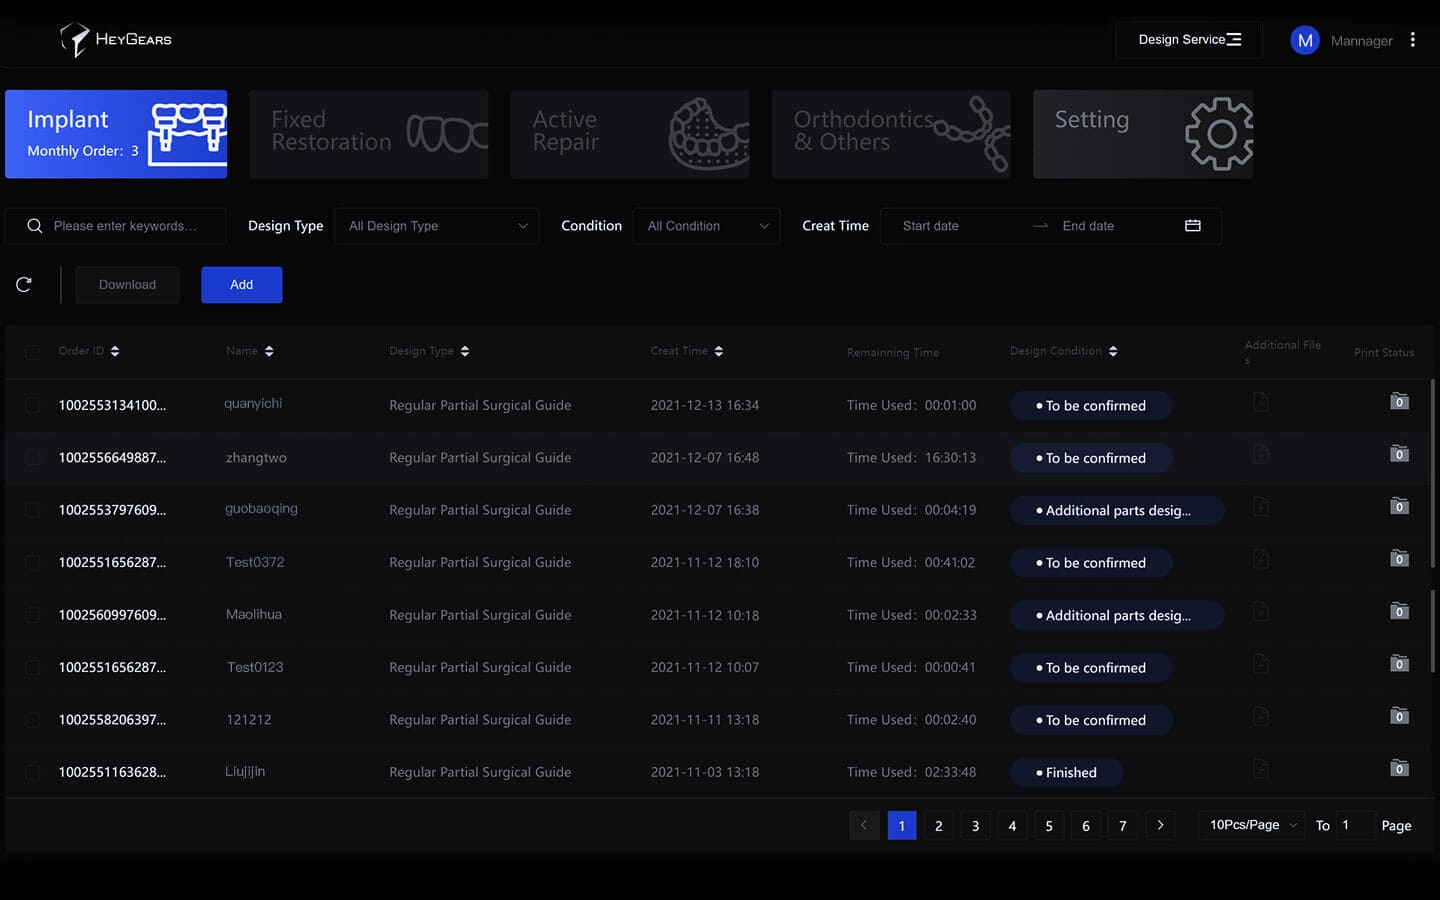1440x900 pixels.
Task: Focus the keyword search field
Action: (125, 226)
